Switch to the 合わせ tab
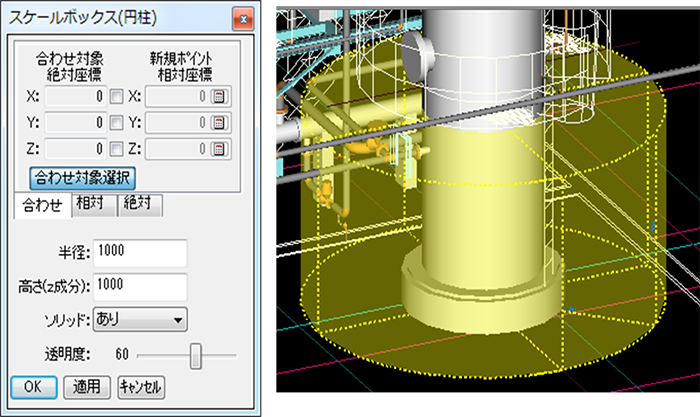Screen dimensions: 700x417 (x=42, y=203)
